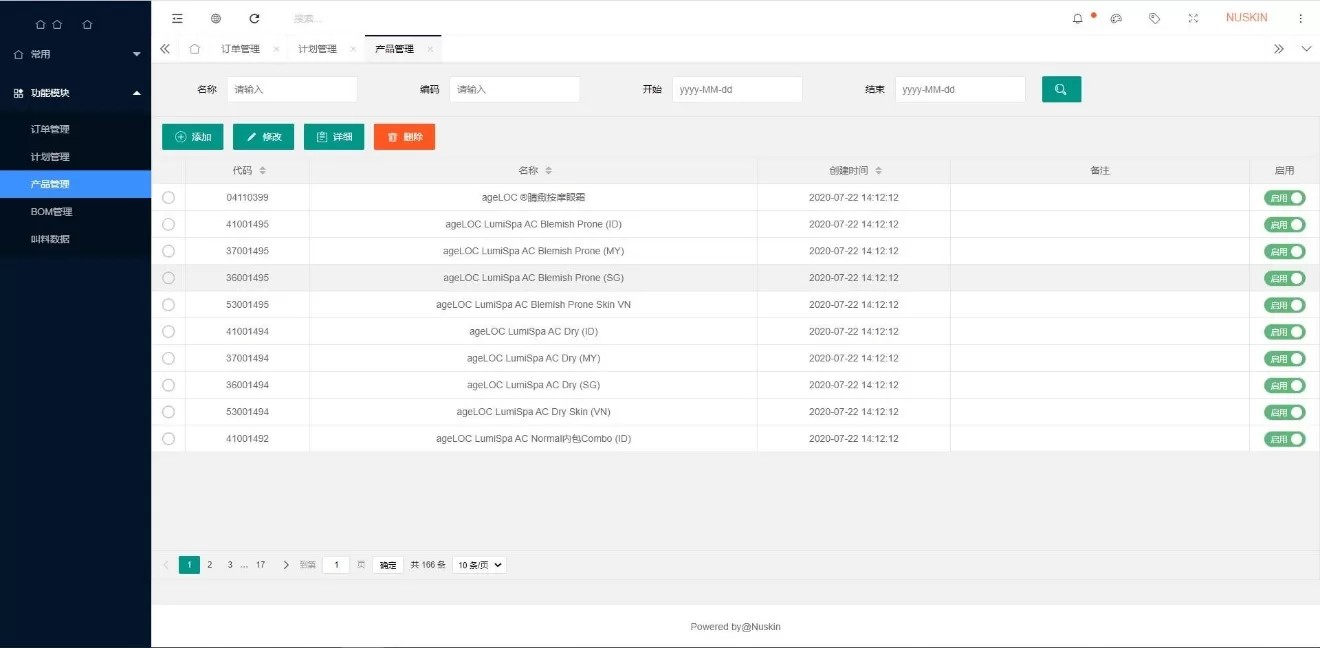The image size is (1320, 648).
Task: Switch to the 计划管理 tab
Action: pos(317,49)
